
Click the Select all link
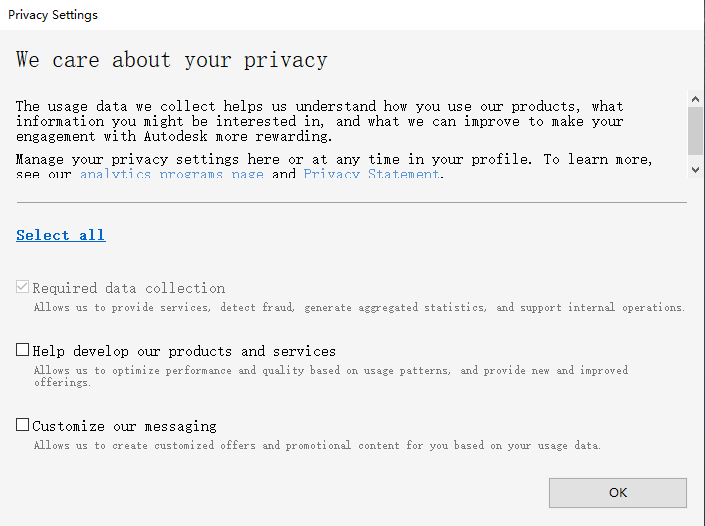tap(61, 235)
